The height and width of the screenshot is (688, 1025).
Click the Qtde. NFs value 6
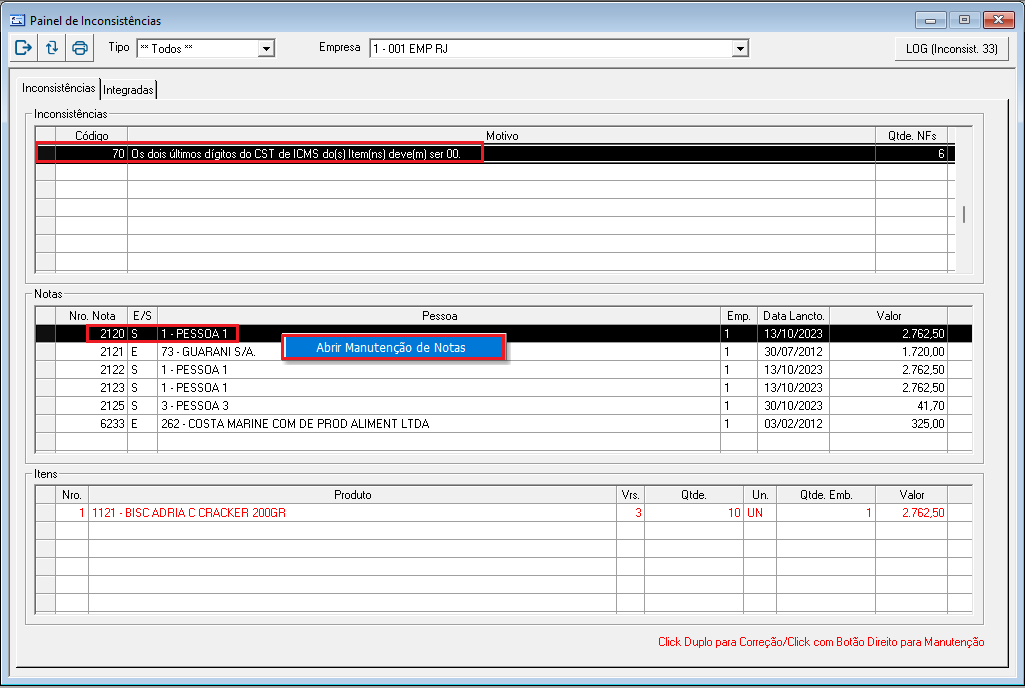pyautogui.click(x=911, y=154)
